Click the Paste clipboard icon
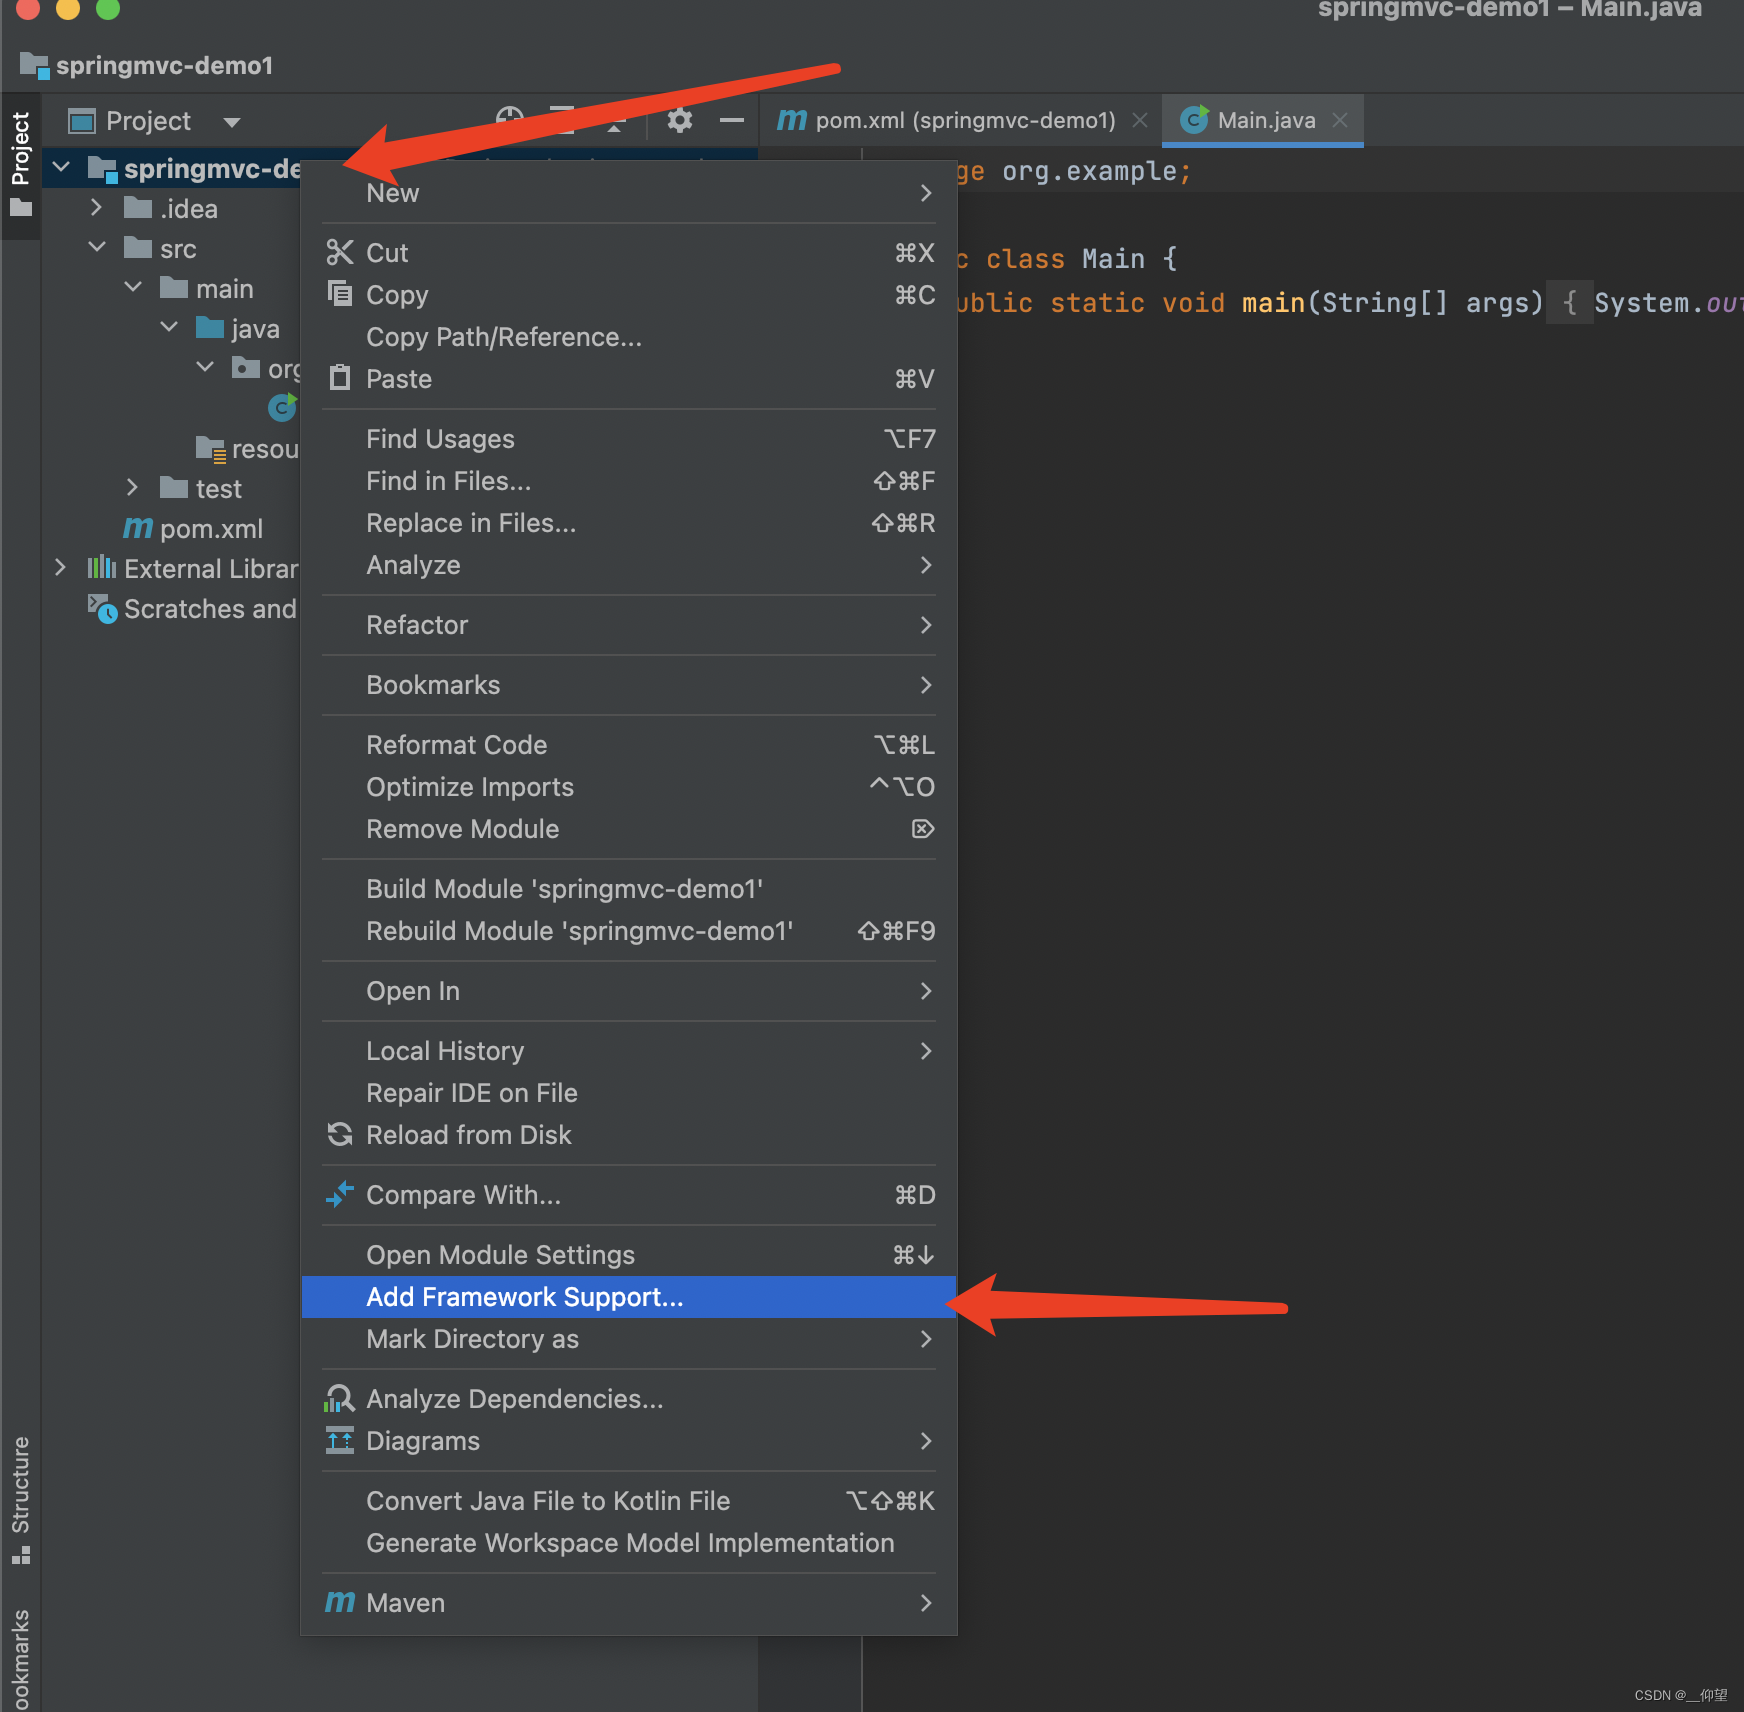Screen dimensions: 1744x1712 coord(340,377)
